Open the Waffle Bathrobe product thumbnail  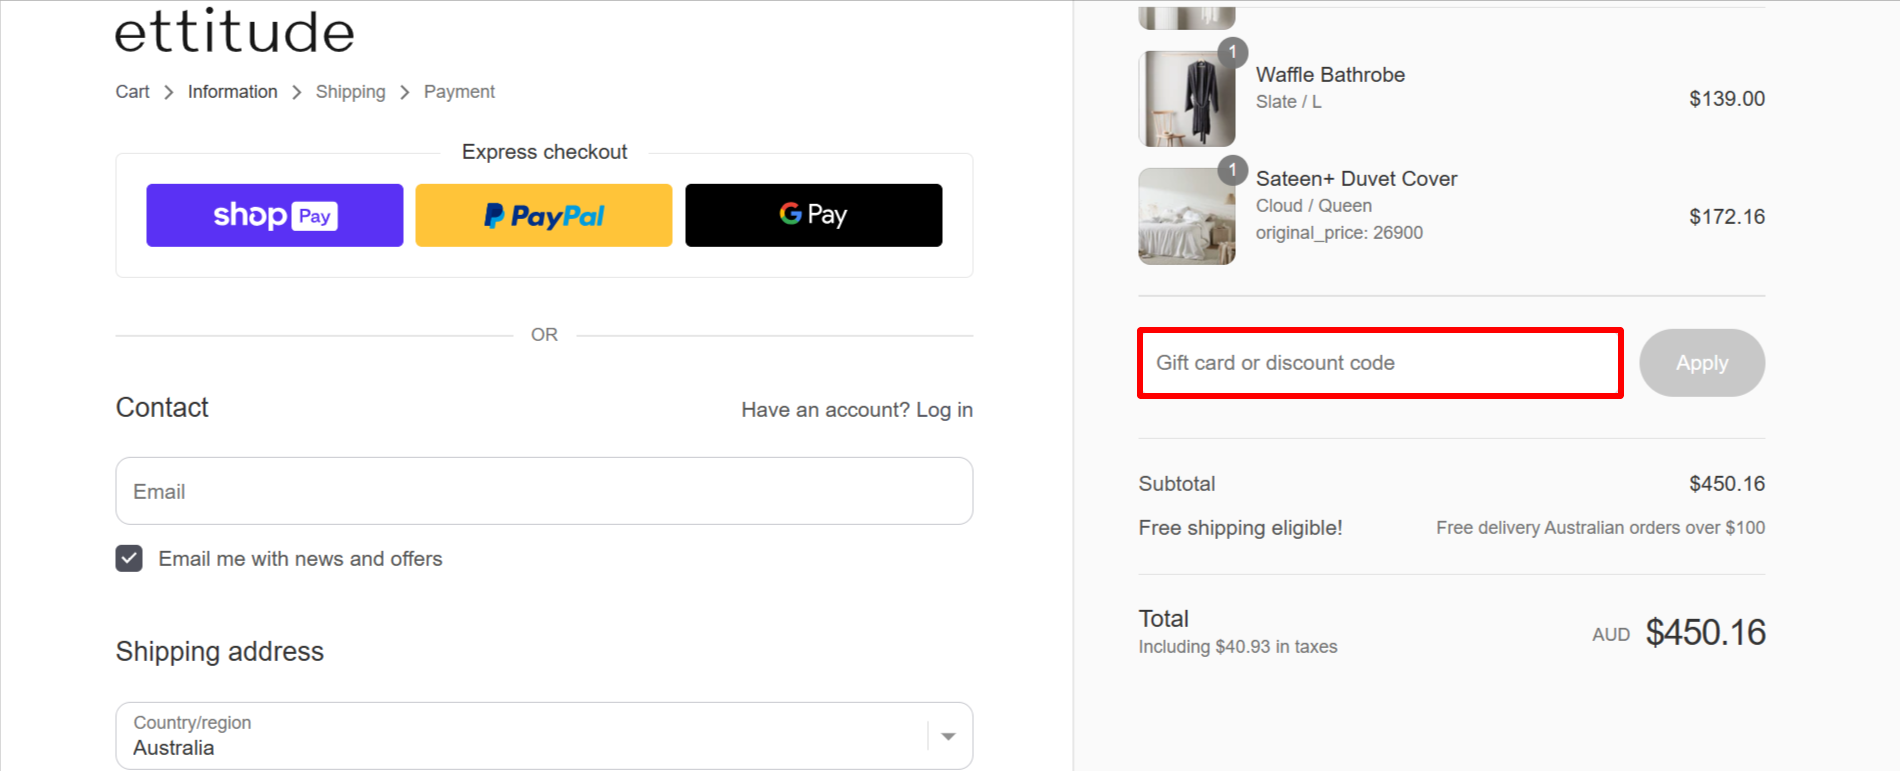click(x=1187, y=99)
